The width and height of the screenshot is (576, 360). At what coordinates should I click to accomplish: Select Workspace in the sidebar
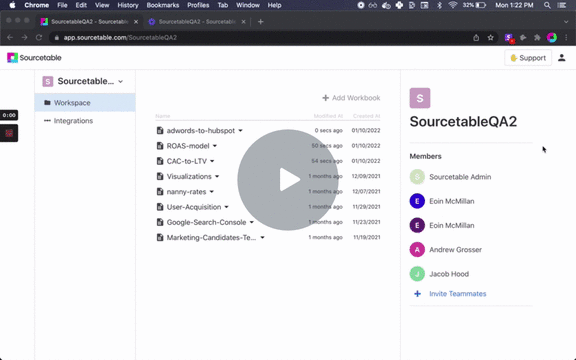[85, 102]
